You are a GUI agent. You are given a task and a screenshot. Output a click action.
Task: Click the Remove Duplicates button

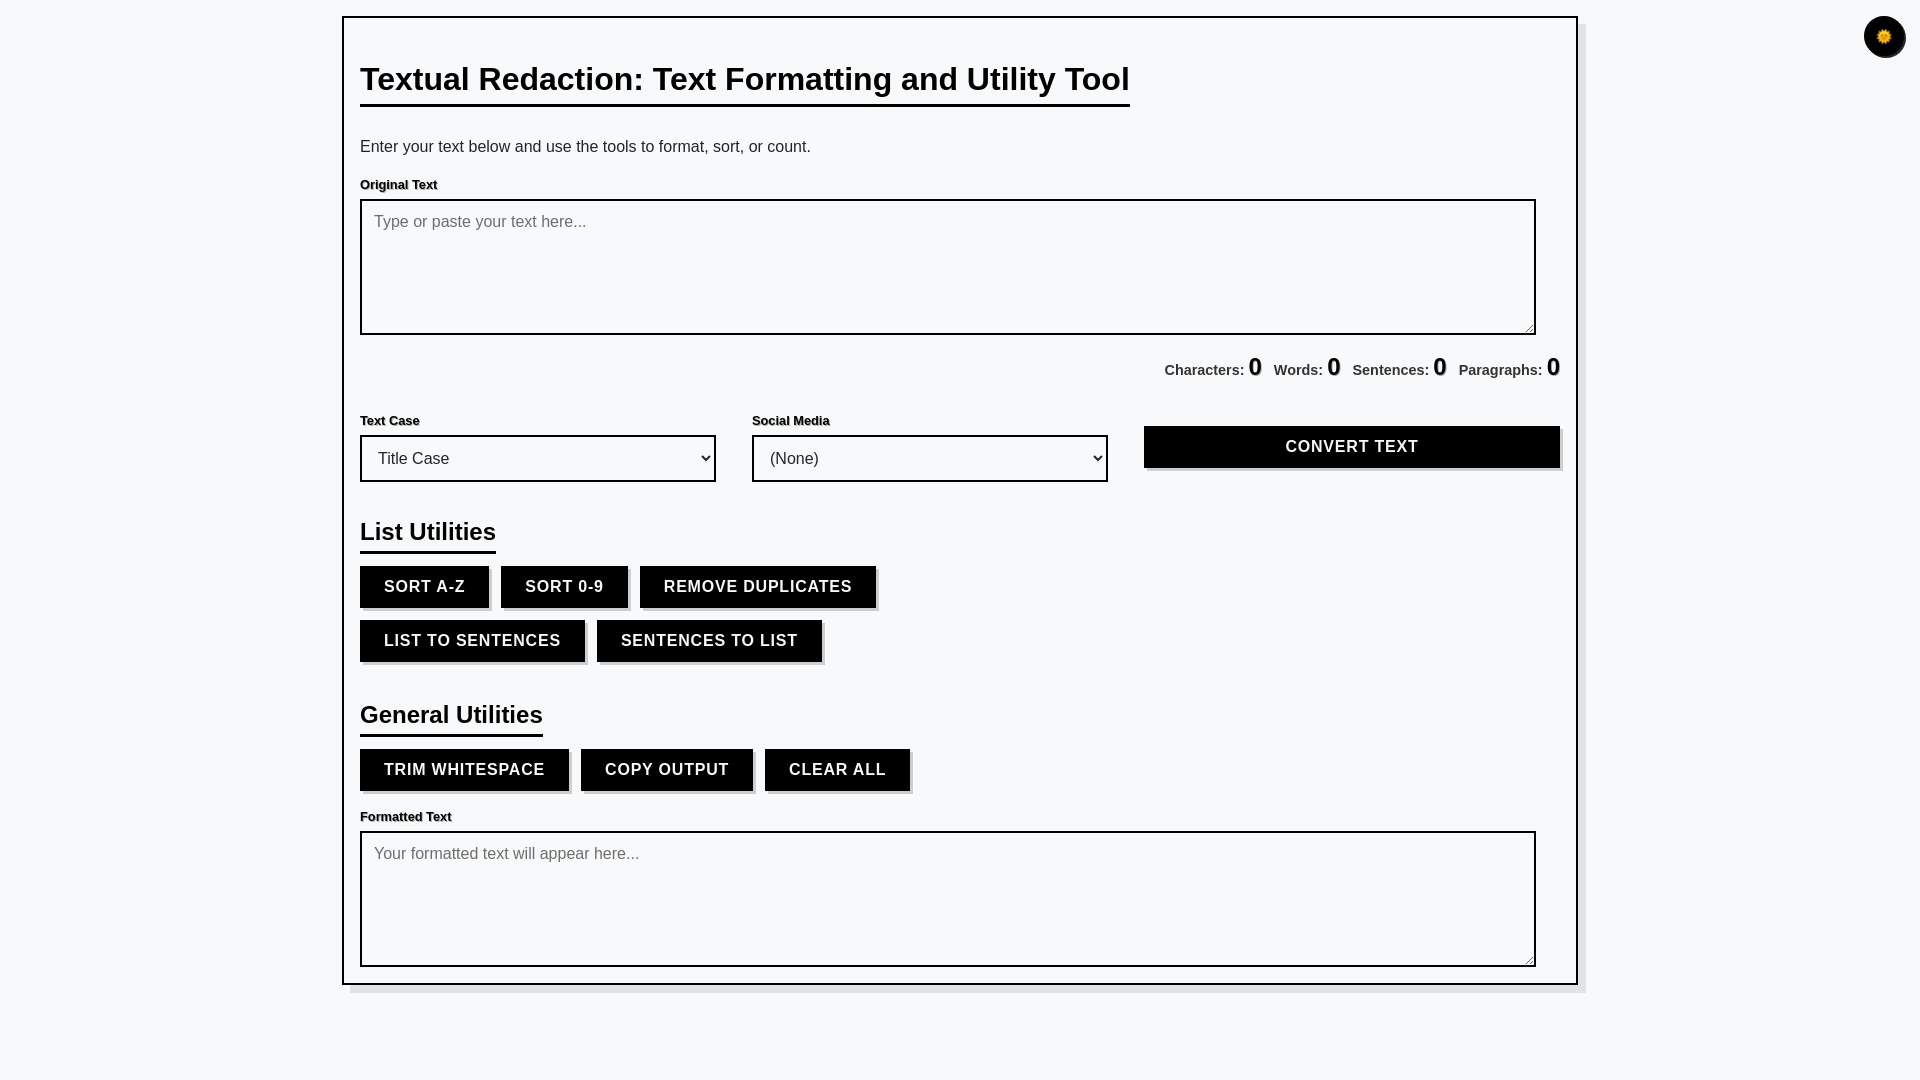tap(757, 587)
